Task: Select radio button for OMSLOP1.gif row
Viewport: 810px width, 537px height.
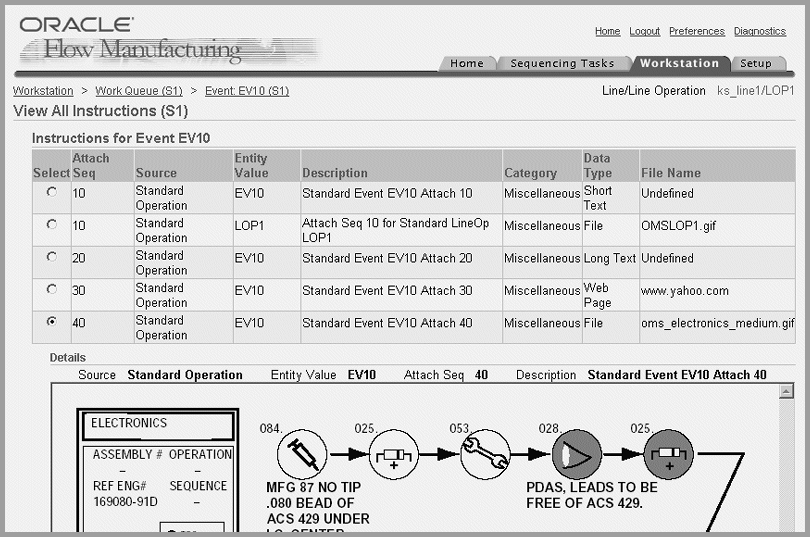Action: tap(52, 224)
